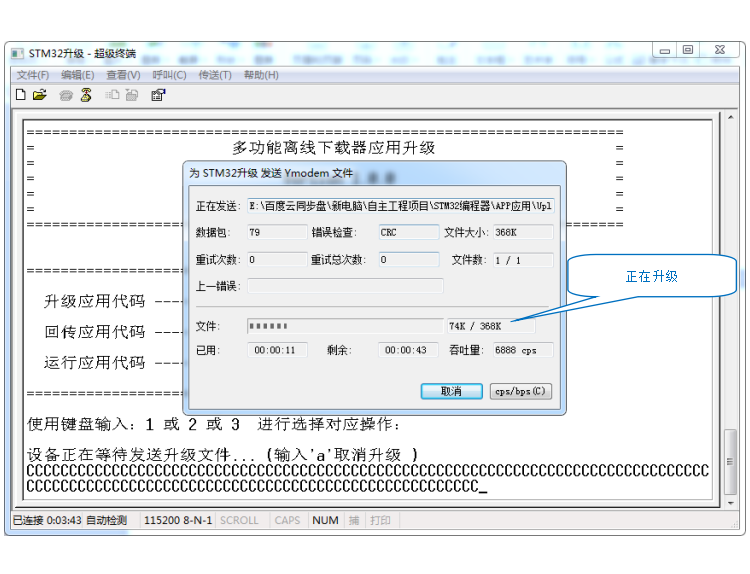Click the 捕 status bar indicator
750x574 pixels.
click(x=354, y=520)
